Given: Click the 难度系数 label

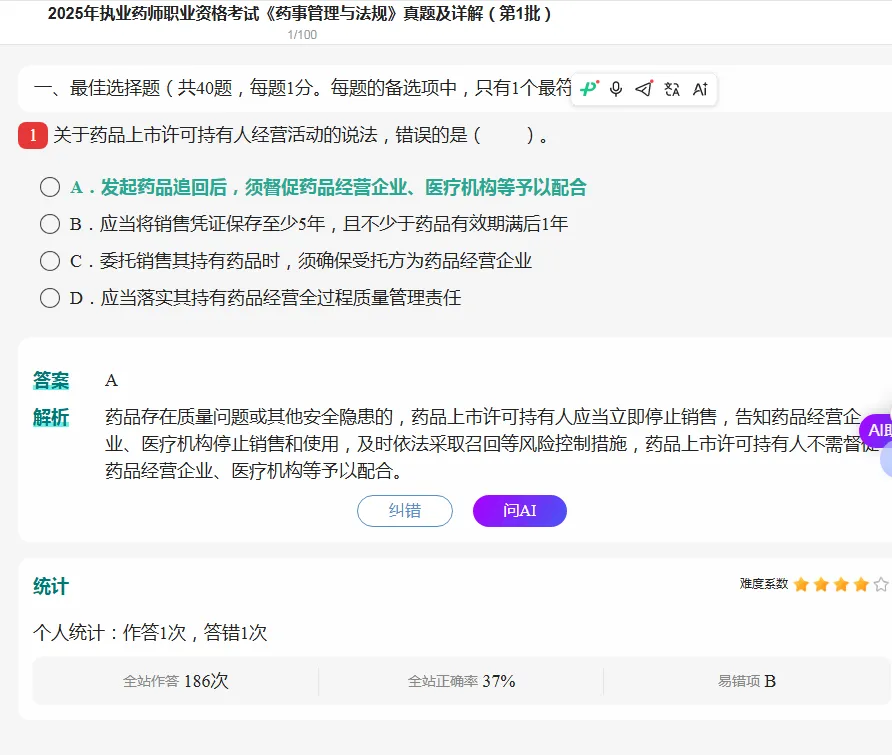Looking at the screenshot, I should (763, 584).
